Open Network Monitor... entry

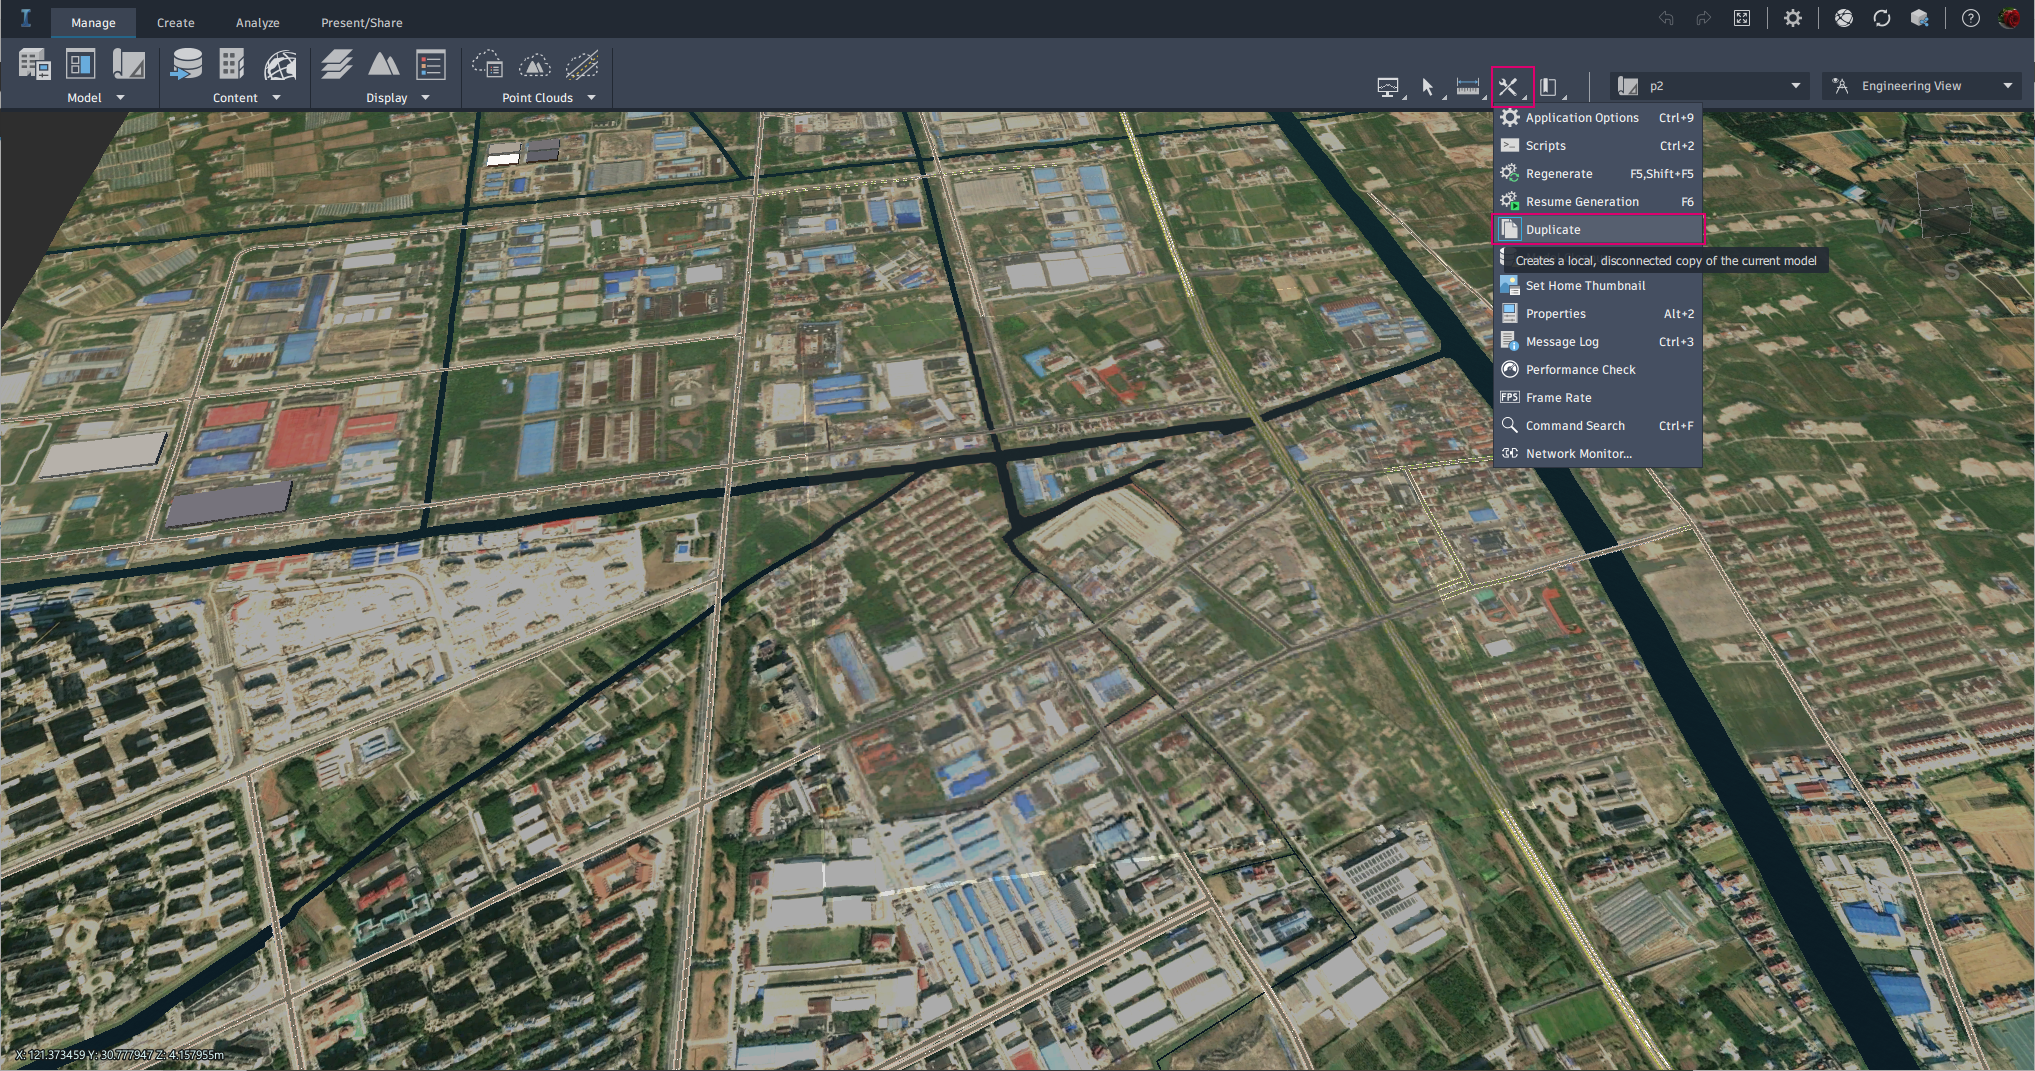[x=1598, y=454]
